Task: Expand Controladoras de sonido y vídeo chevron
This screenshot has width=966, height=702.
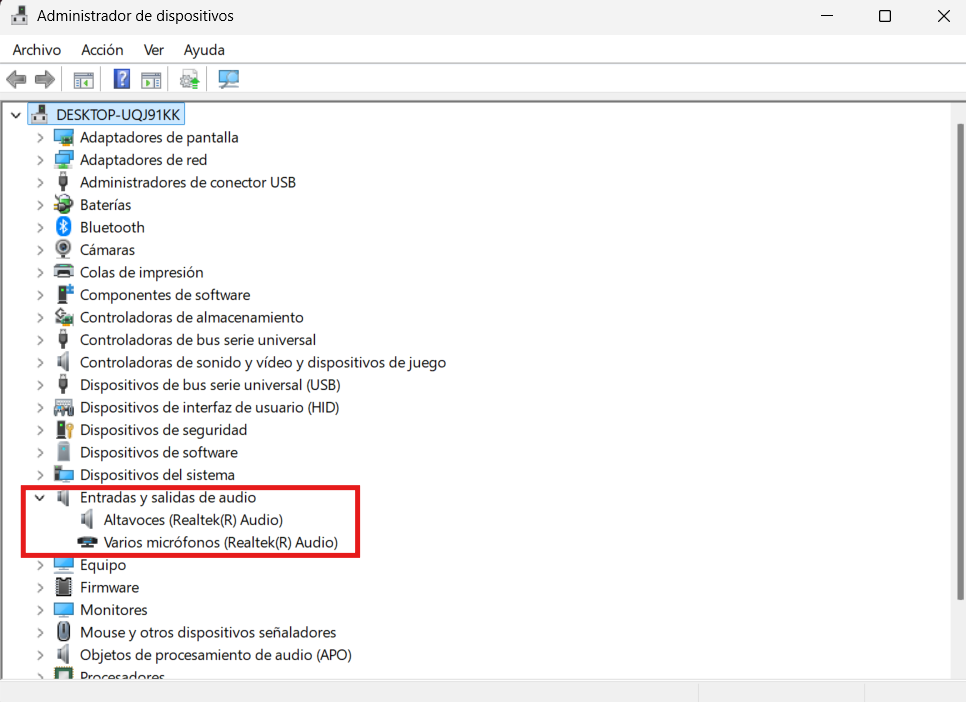Action: click(x=40, y=362)
